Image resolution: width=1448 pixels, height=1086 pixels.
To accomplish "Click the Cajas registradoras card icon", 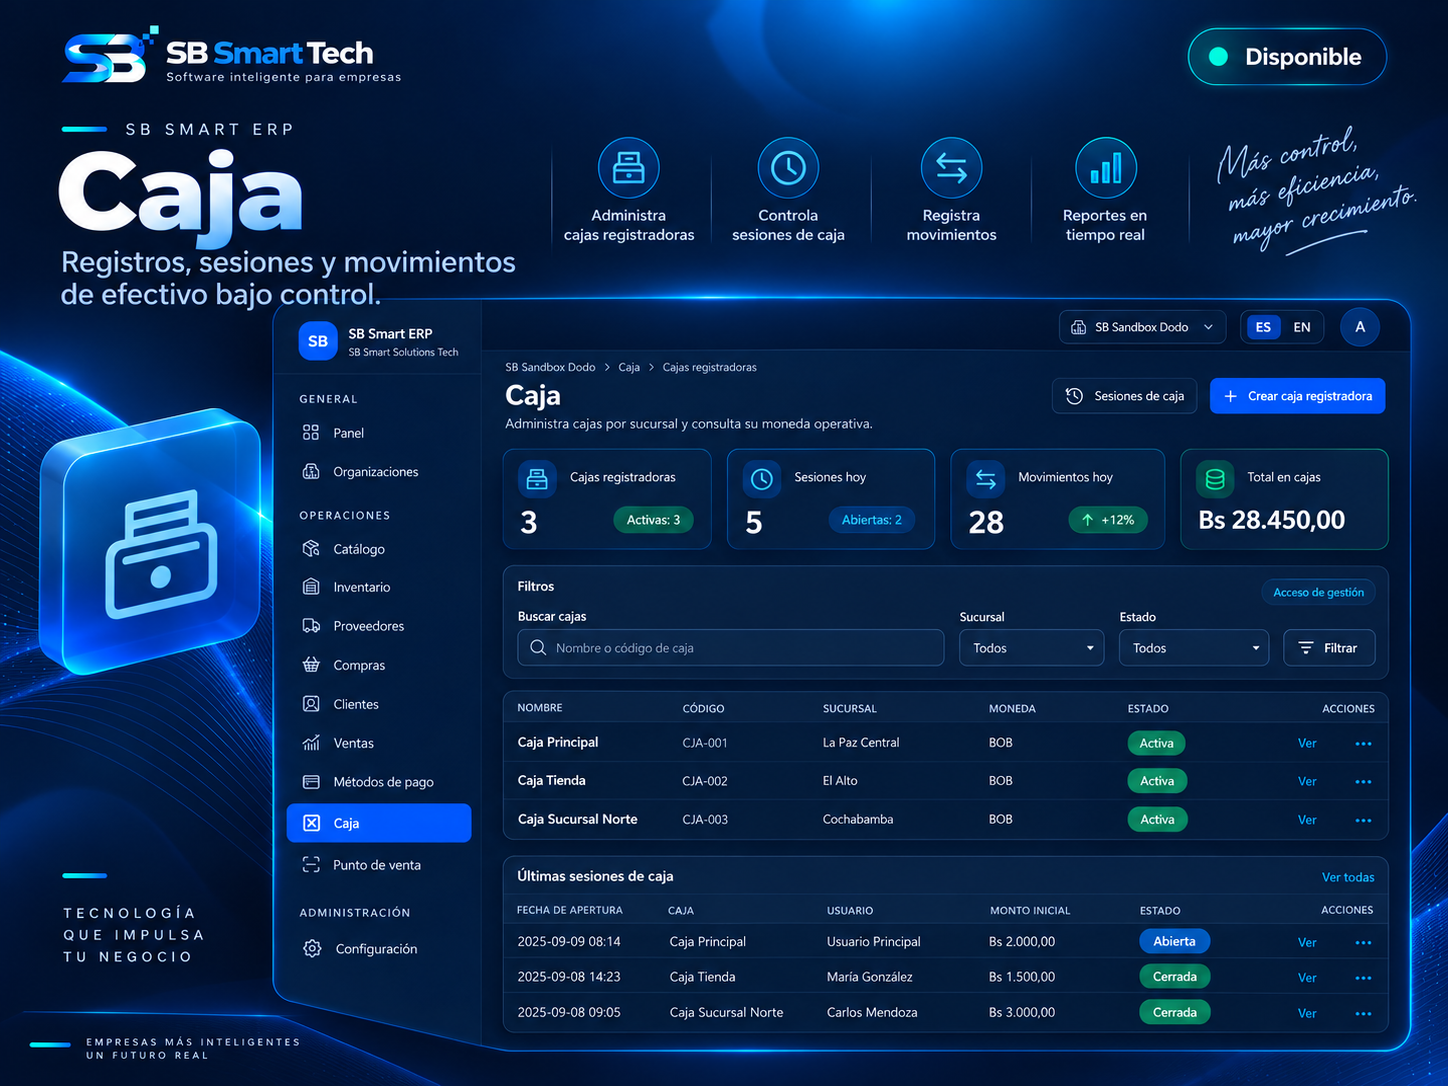I will point(537,479).
